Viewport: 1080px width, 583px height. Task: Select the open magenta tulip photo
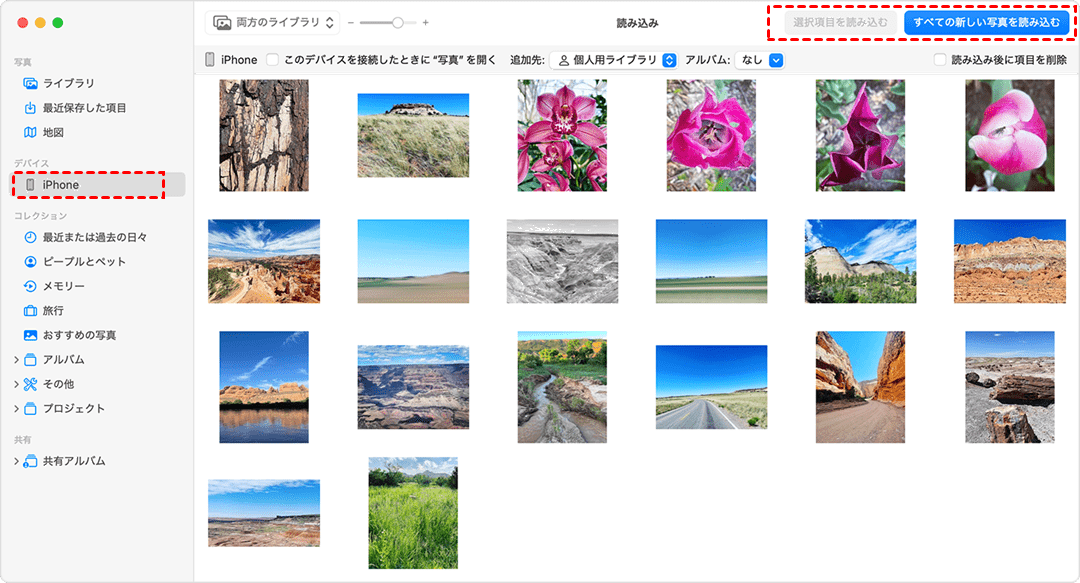(x=712, y=135)
